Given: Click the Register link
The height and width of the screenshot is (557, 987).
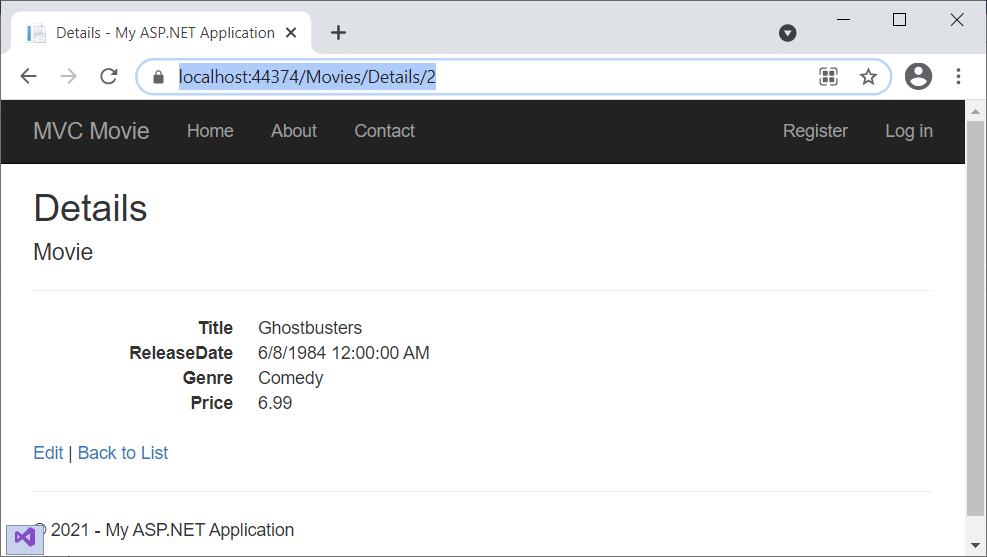Looking at the screenshot, I should coord(815,131).
